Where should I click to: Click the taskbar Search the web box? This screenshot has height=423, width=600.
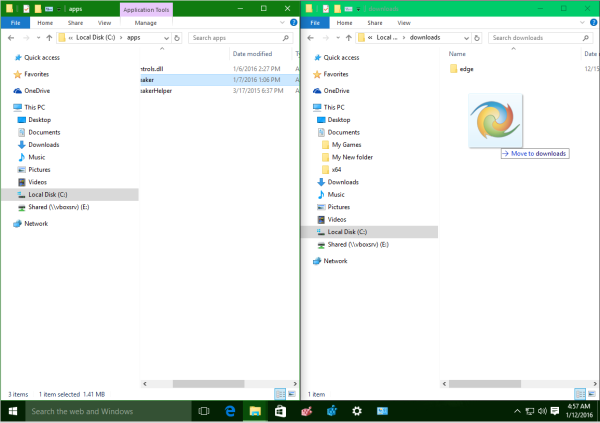pos(108,411)
